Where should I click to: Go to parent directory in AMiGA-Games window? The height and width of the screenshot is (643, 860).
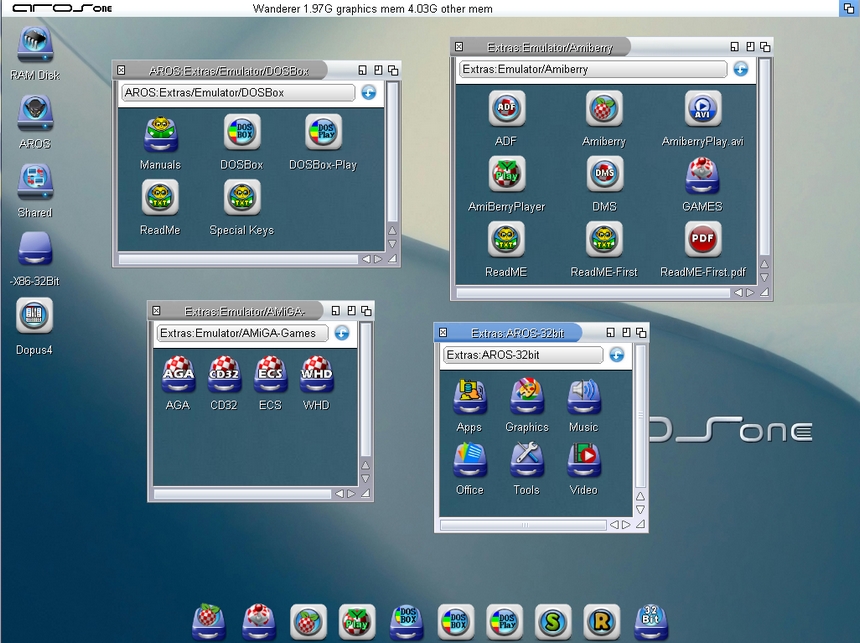[x=342, y=333]
